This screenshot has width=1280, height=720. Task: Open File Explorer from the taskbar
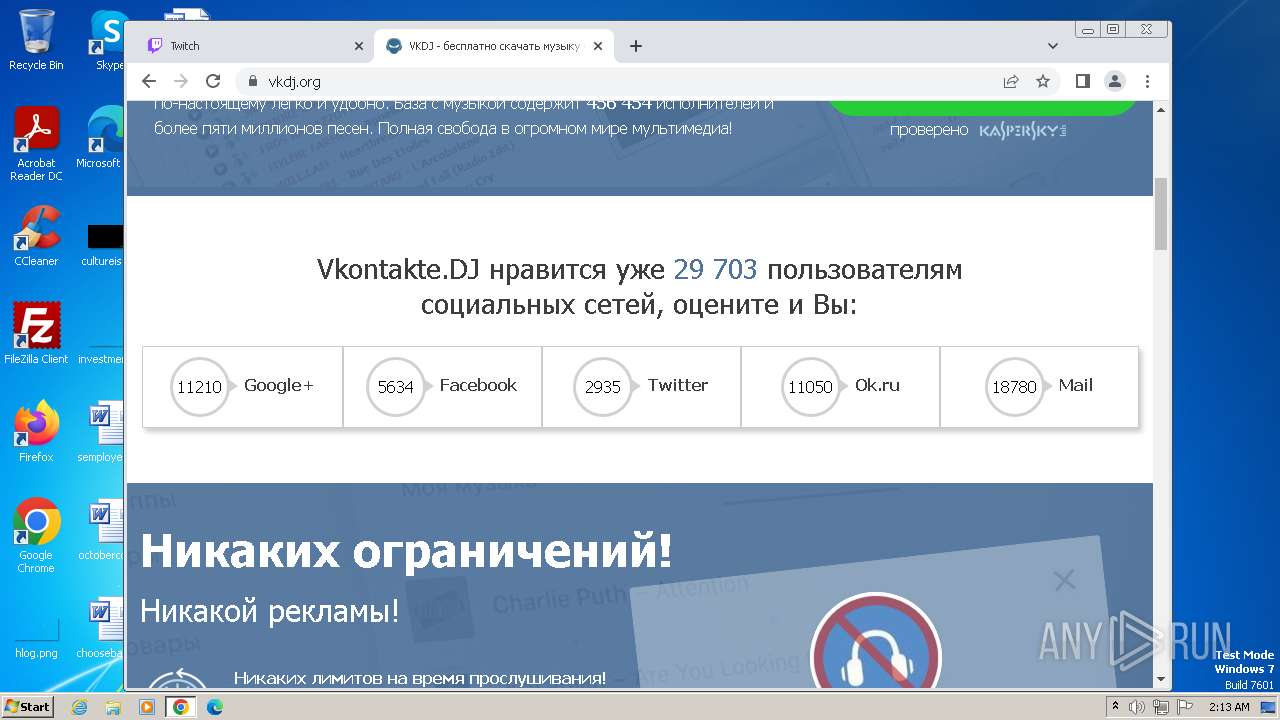(x=113, y=707)
